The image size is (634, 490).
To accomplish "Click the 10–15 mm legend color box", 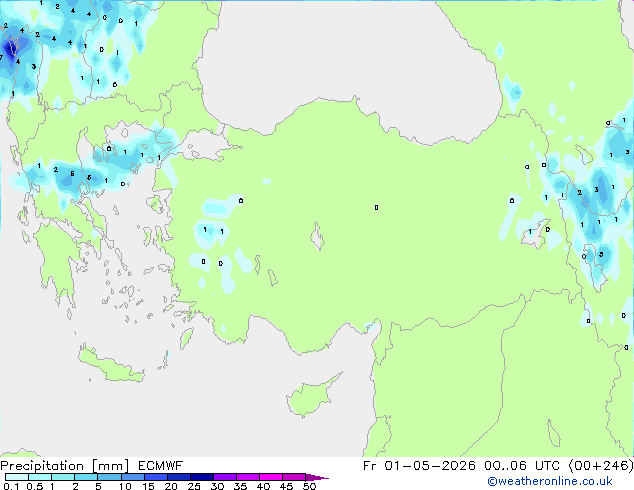I will (x=132, y=477).
